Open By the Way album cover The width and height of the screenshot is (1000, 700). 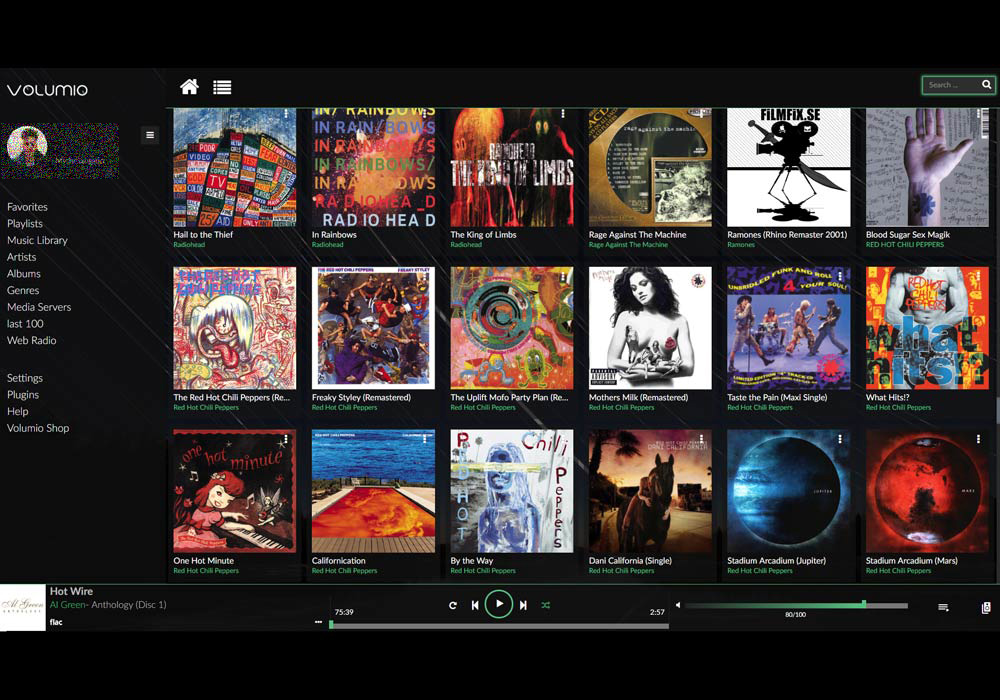click(x=511, y=491)
